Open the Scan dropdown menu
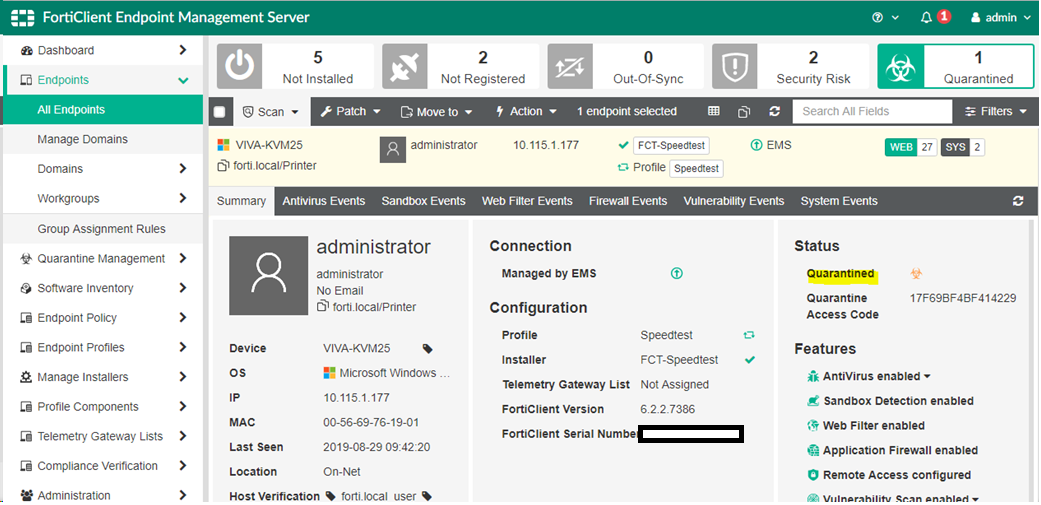The width and height of the screenshot is (1041, 505). tap(272, 112)
